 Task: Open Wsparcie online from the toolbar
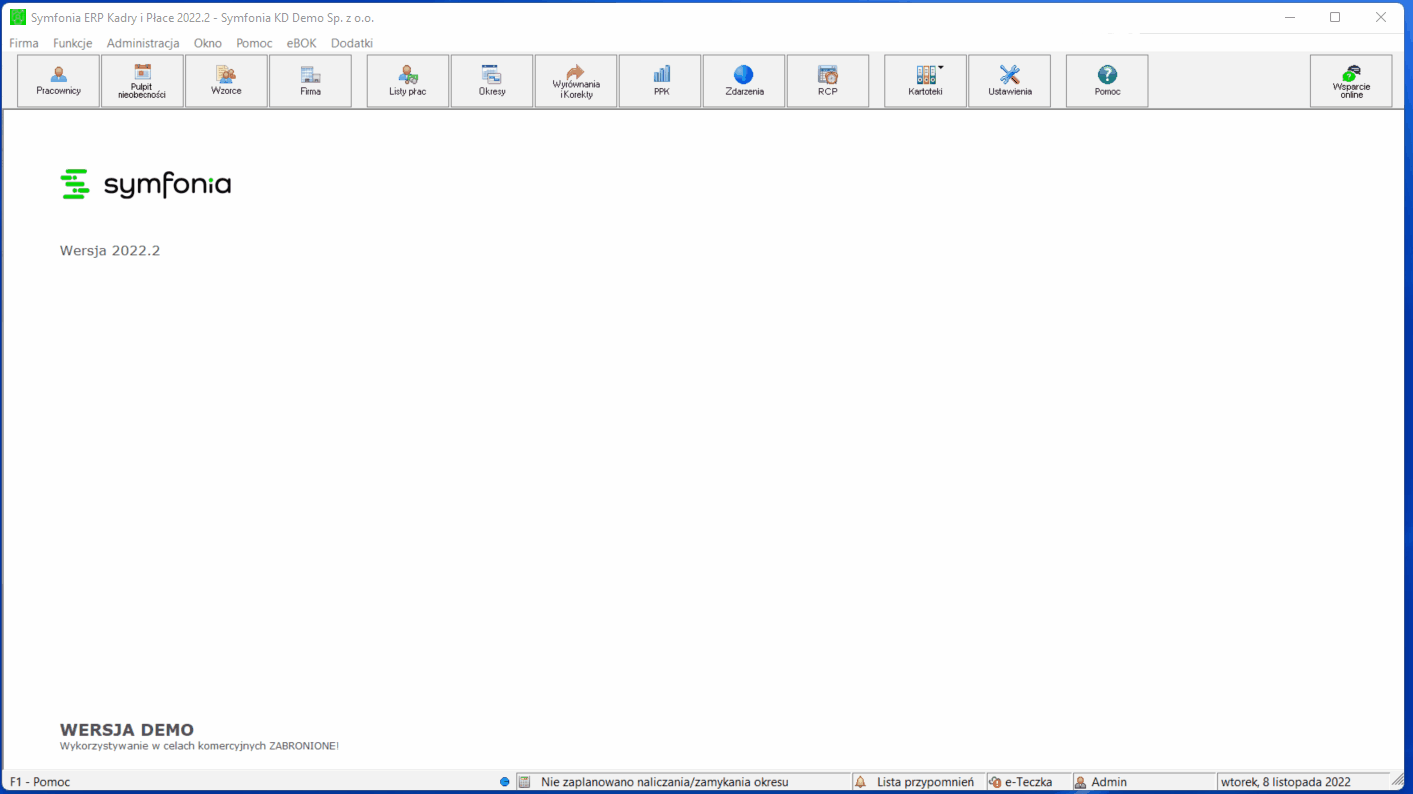click(x=1351, y=81)
